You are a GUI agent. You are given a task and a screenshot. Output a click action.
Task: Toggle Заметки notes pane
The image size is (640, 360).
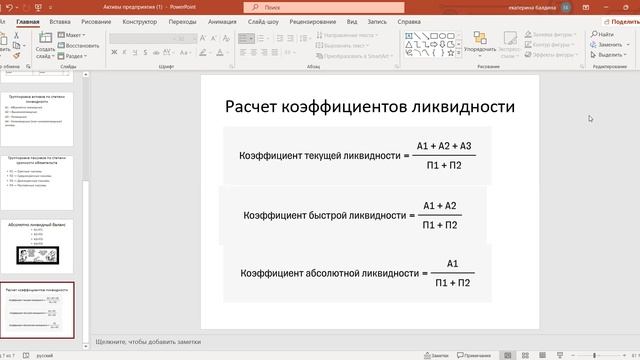pyautogui.click(x=436, y=356)
